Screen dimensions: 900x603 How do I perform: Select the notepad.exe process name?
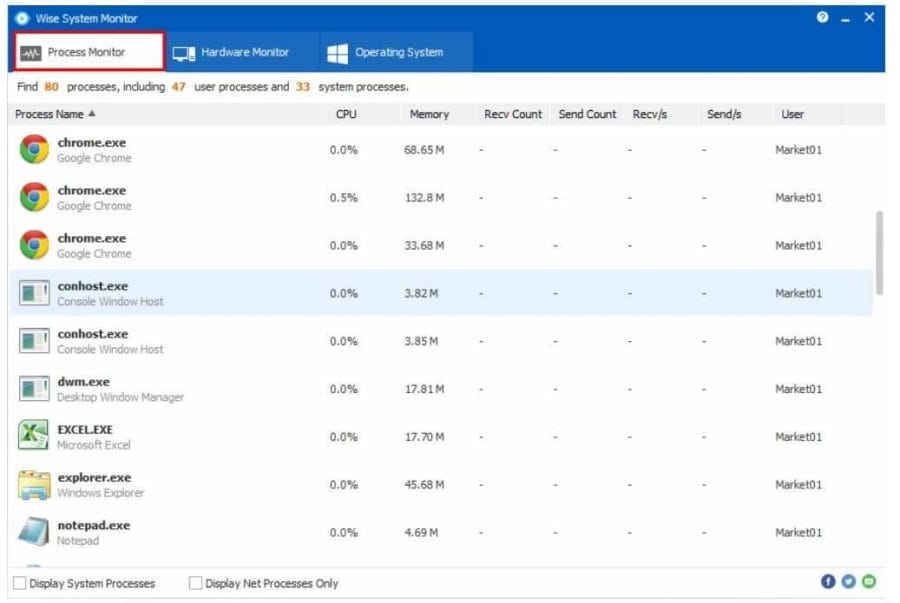tap(94, 525)
